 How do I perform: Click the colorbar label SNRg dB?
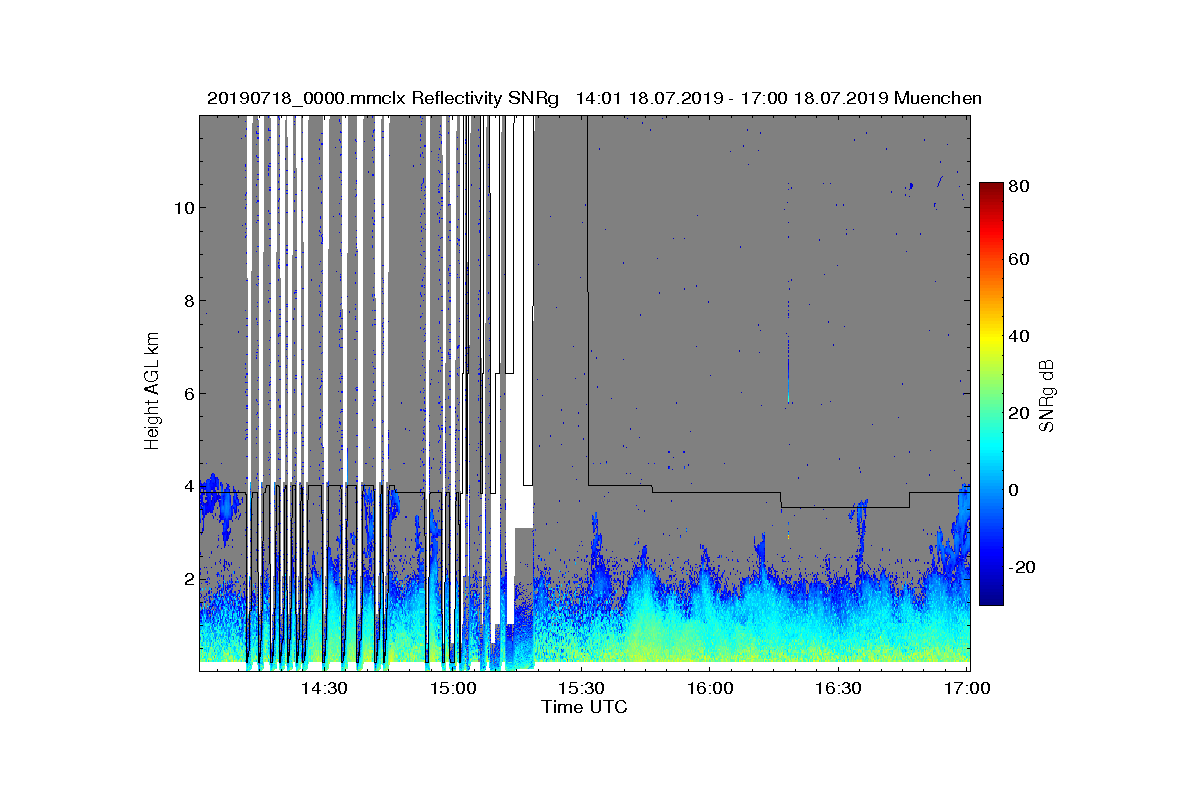(x=1046, y=395)
